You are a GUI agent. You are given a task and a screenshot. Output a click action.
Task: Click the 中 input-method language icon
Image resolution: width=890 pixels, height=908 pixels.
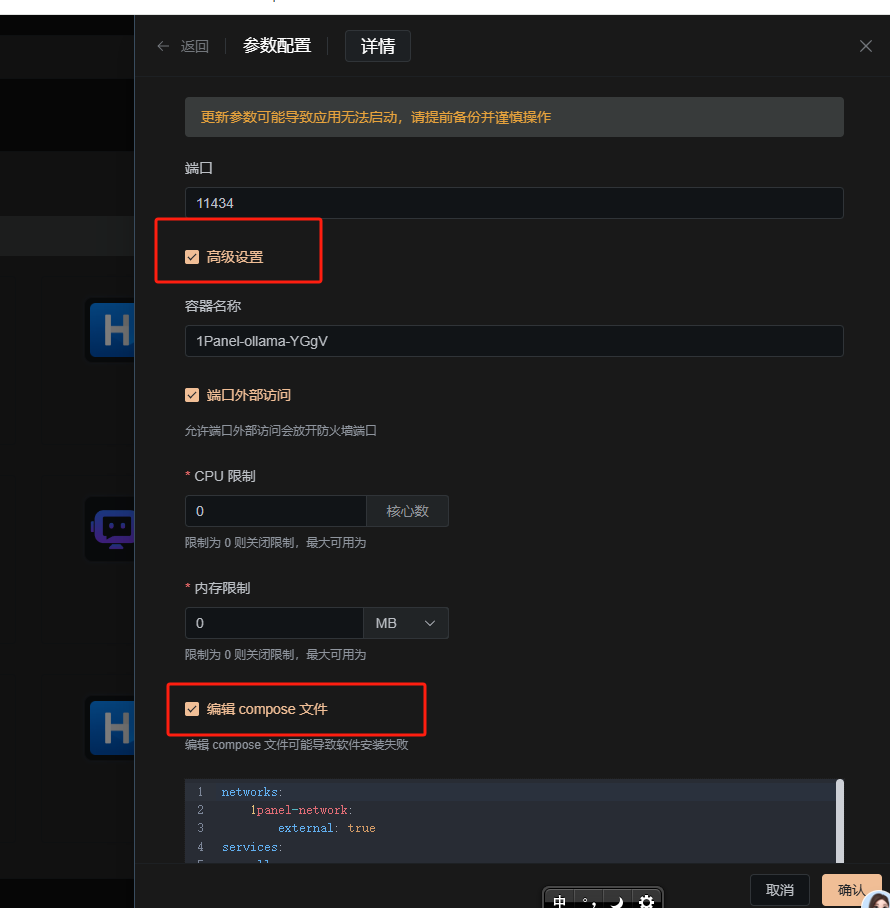pyautogui.click(x=559, y=900)
